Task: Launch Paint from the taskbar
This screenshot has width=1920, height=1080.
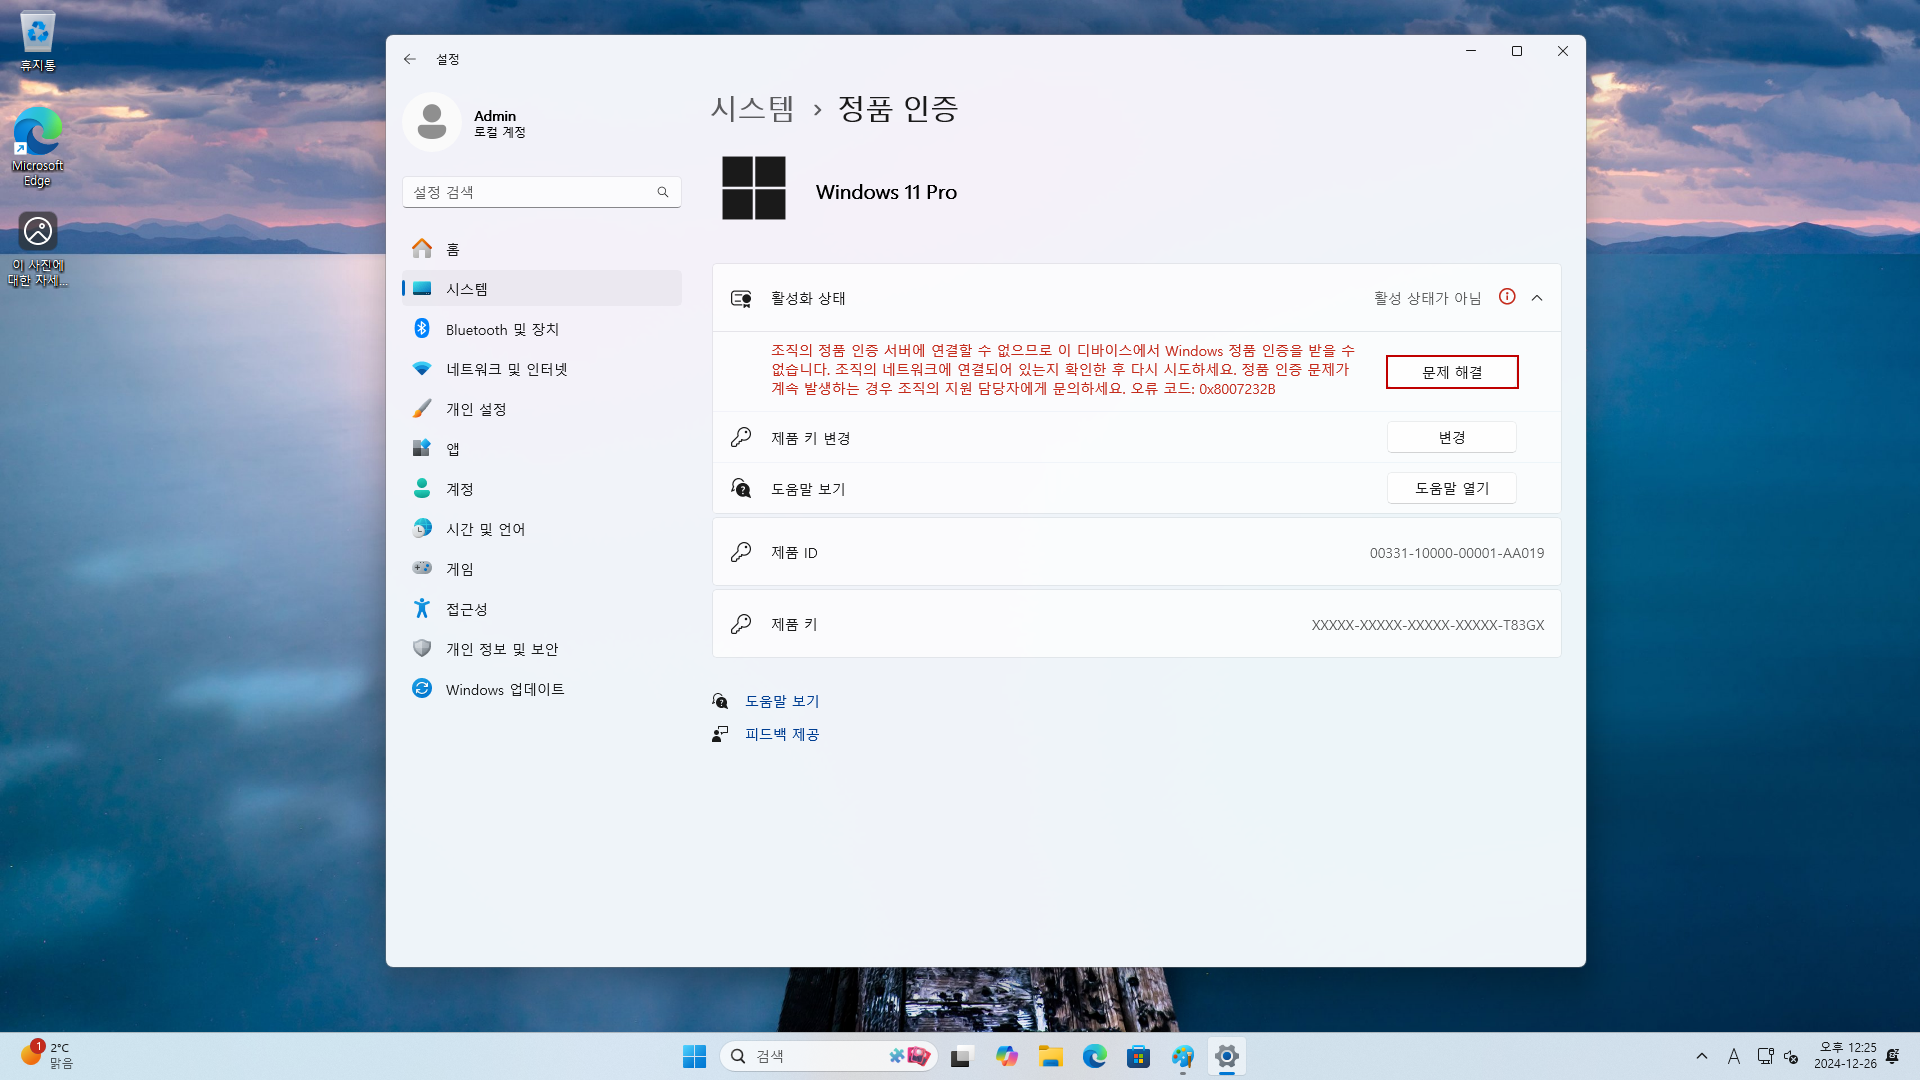Action: 1183,1056
